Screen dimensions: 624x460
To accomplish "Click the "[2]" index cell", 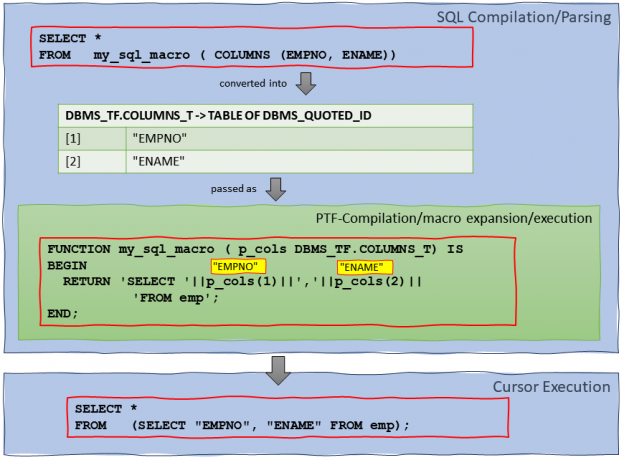I will 92,162.
